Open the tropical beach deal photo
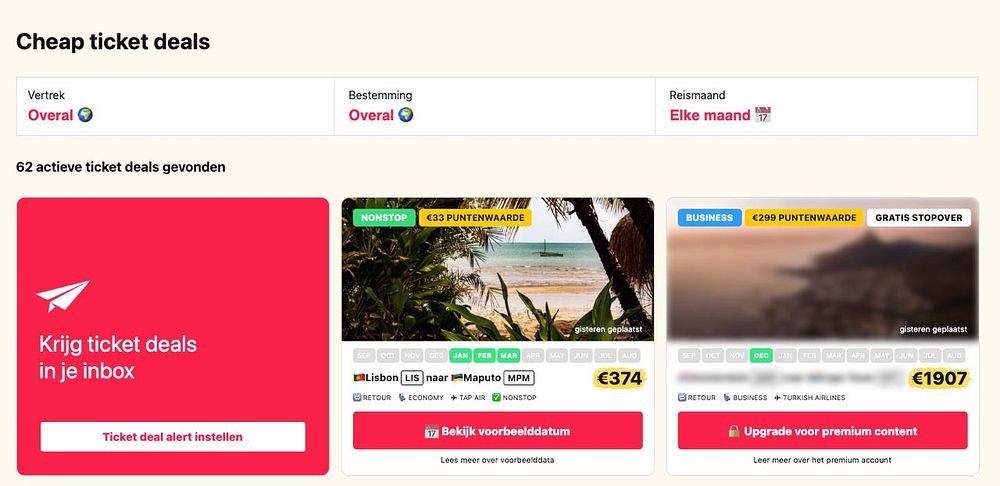The image size is (1000, 486). [497, 269]
